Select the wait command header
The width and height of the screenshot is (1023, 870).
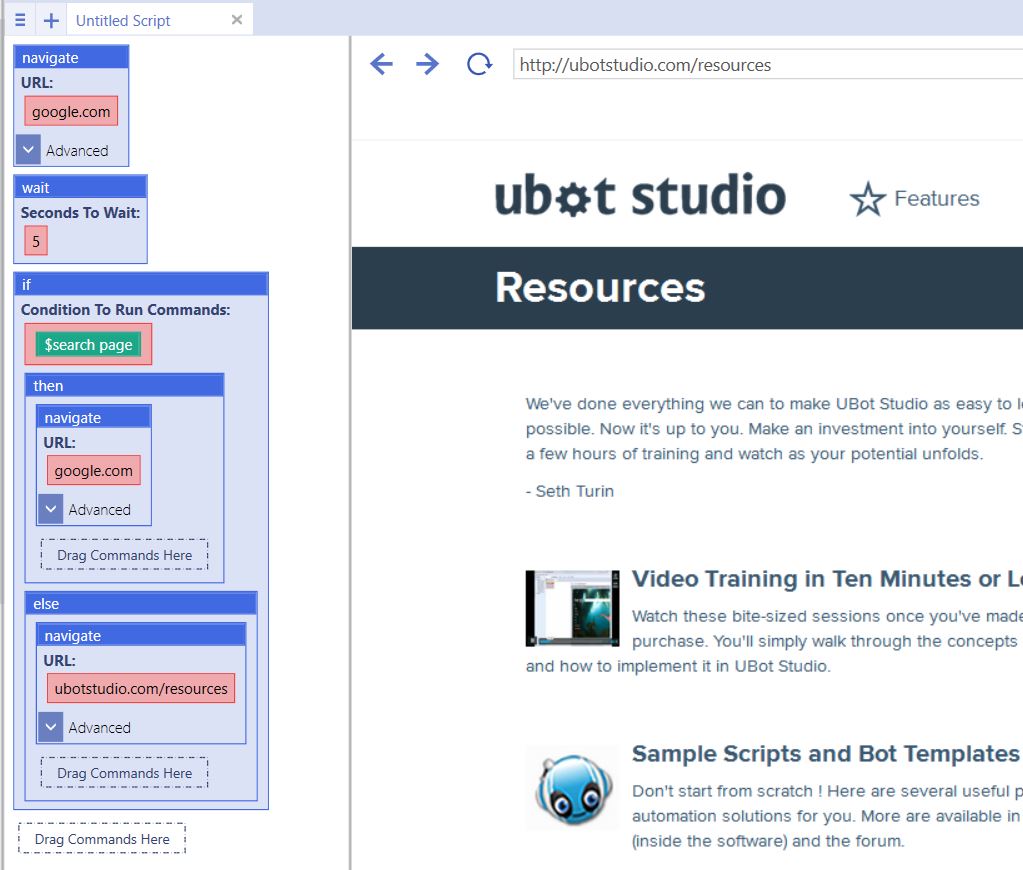click(x=80, y=187)
